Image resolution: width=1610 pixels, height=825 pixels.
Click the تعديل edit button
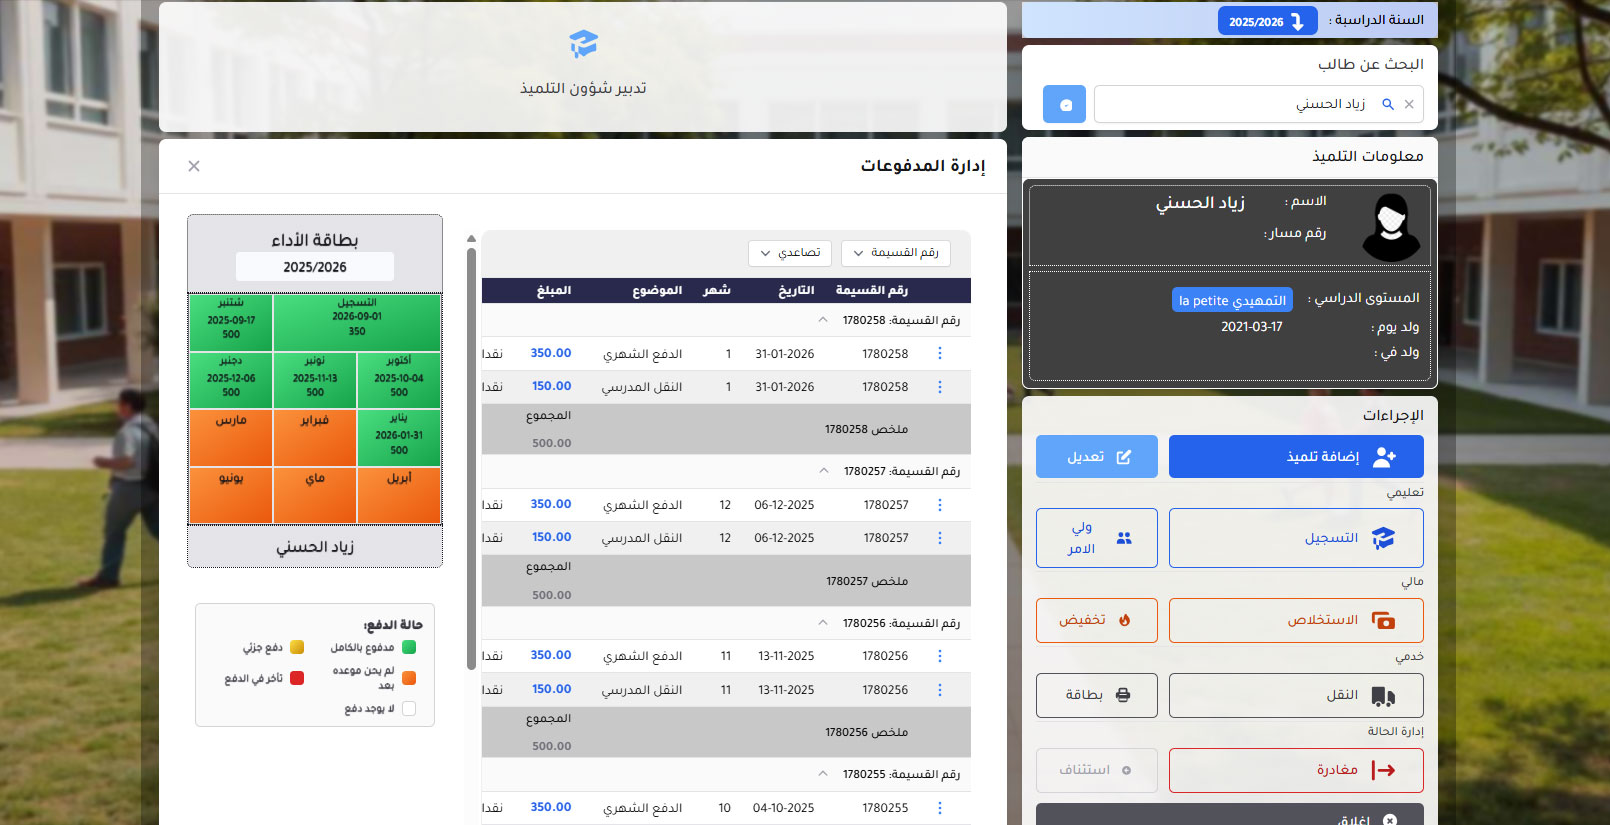click(1096, 457)
